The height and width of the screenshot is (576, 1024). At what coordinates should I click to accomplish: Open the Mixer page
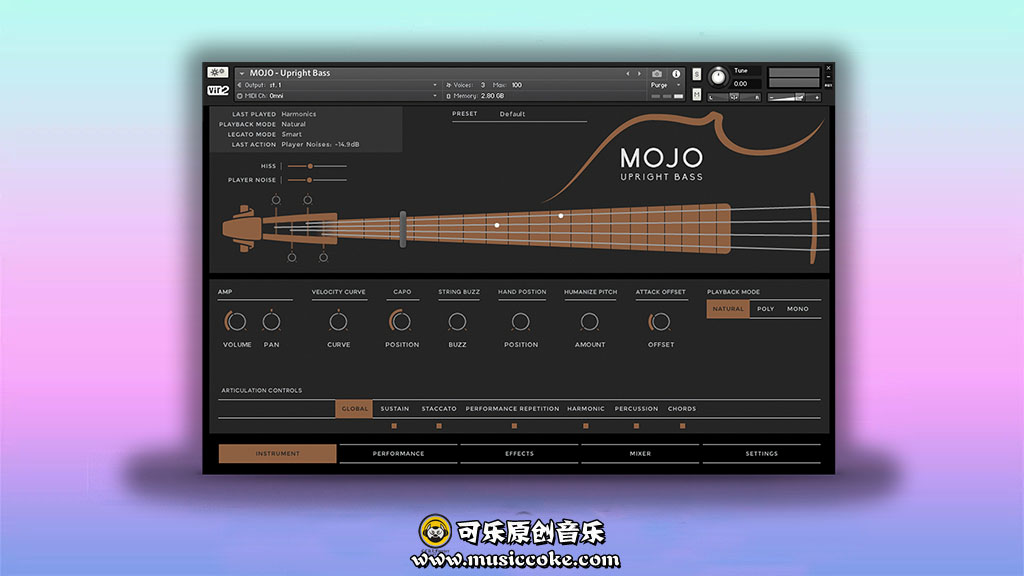pyautogui.click(x=640, y=453)
